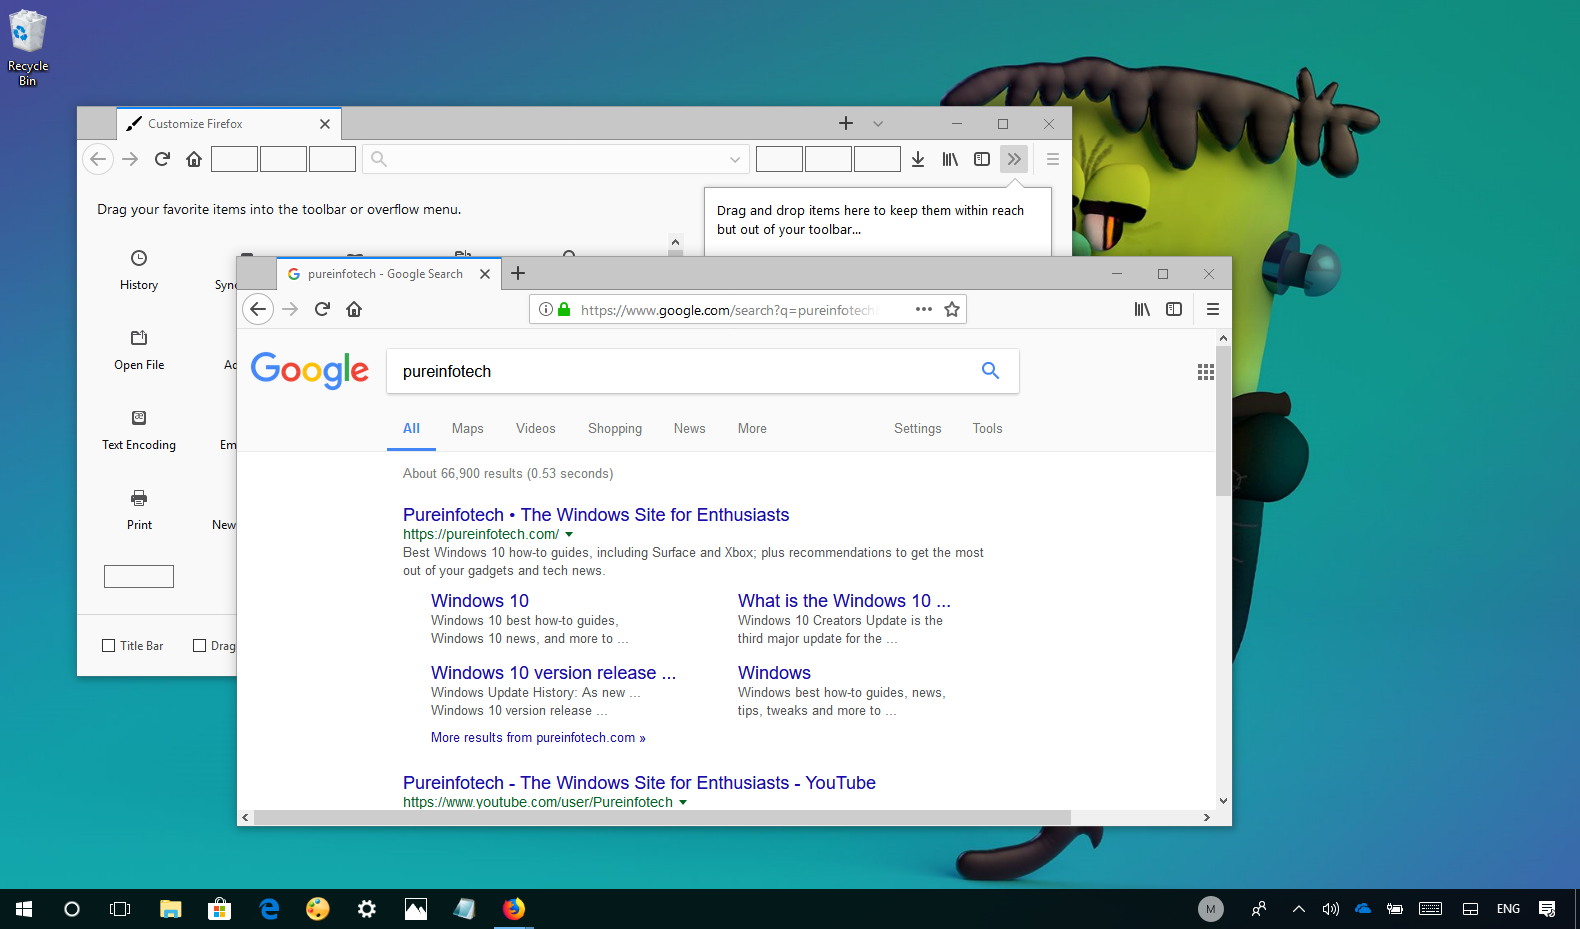Reload the Google search page
The image size is (1580, 929).
point(322,309)
